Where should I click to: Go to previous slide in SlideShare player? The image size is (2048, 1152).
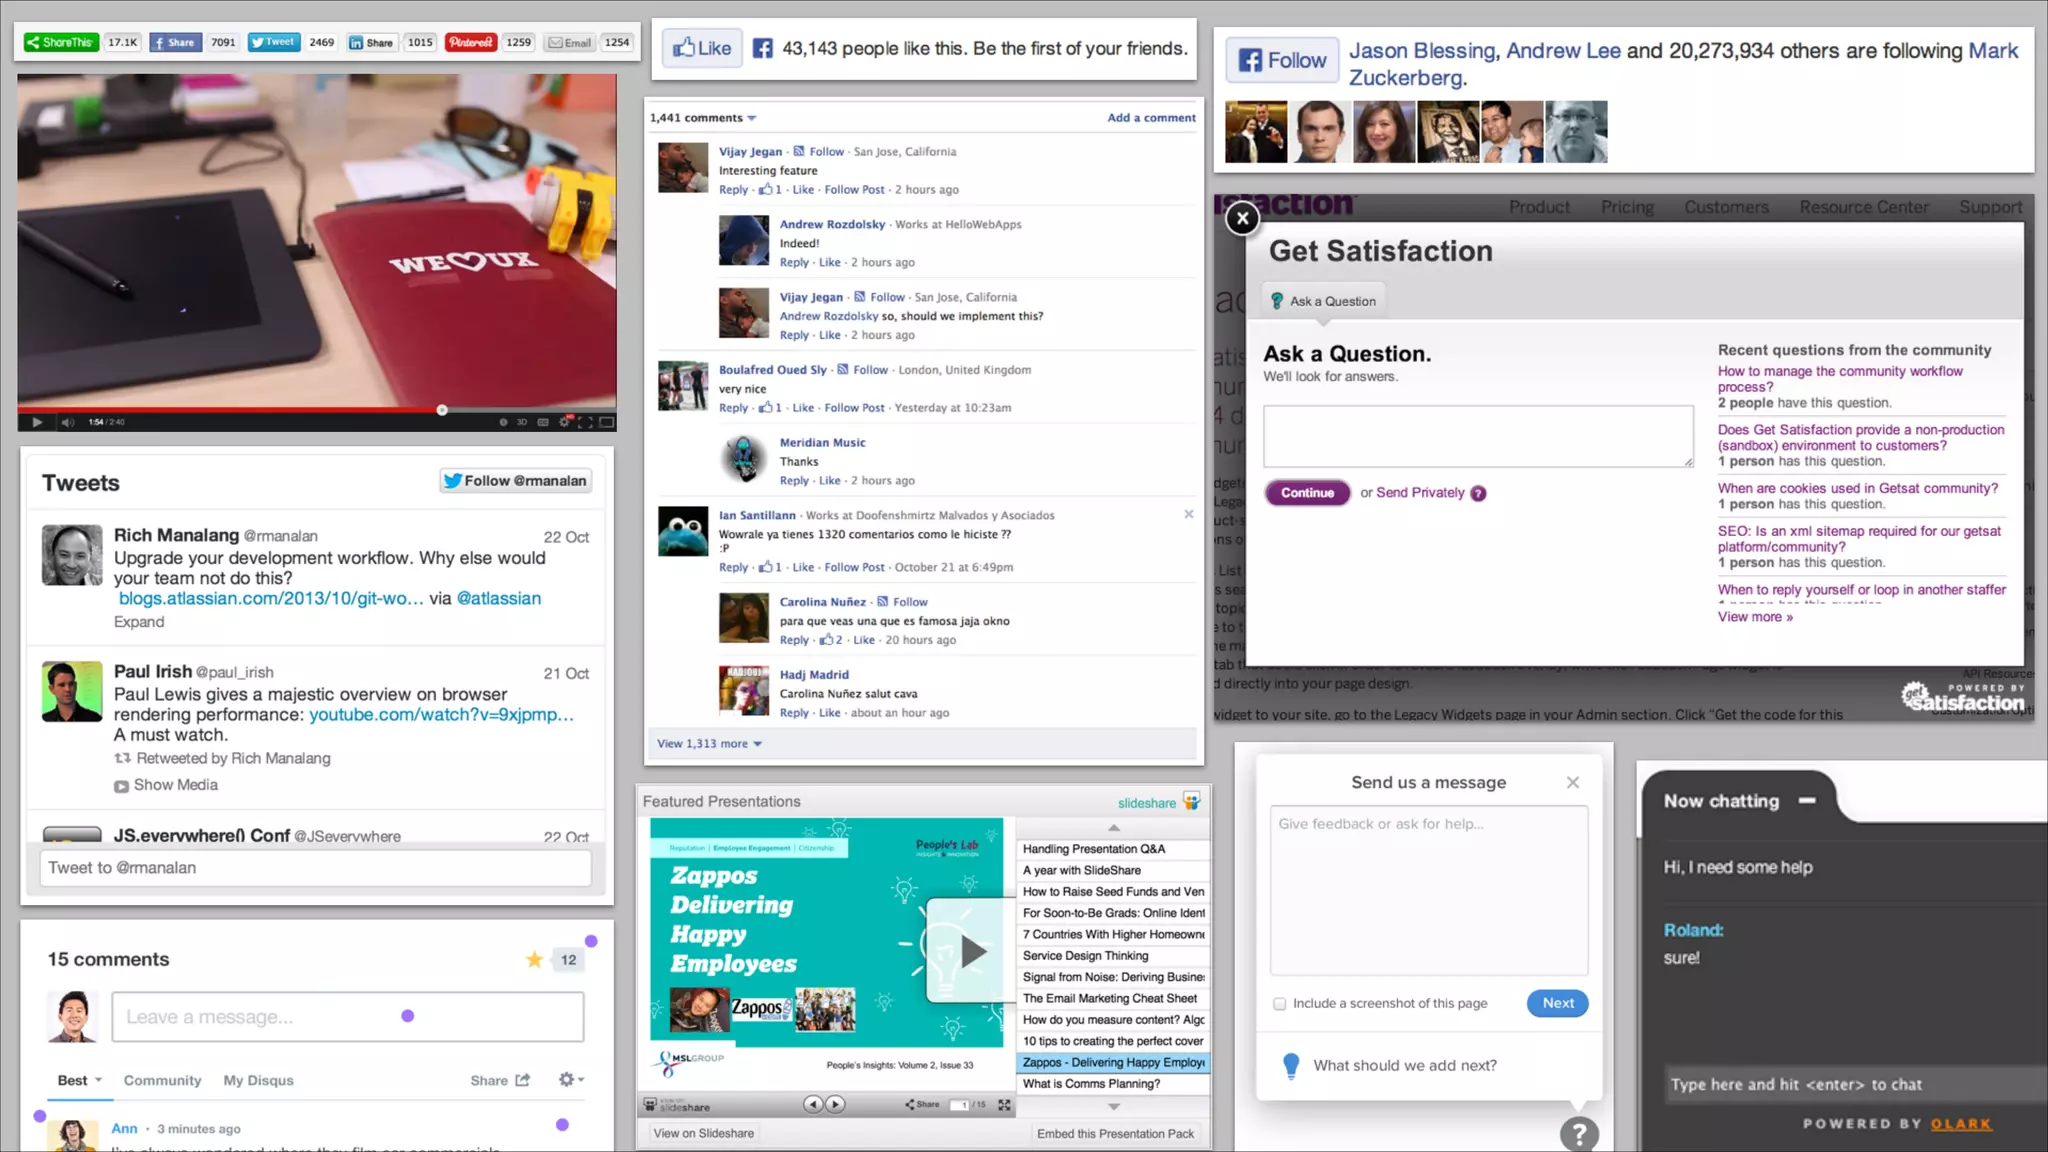pos(812,1104)
